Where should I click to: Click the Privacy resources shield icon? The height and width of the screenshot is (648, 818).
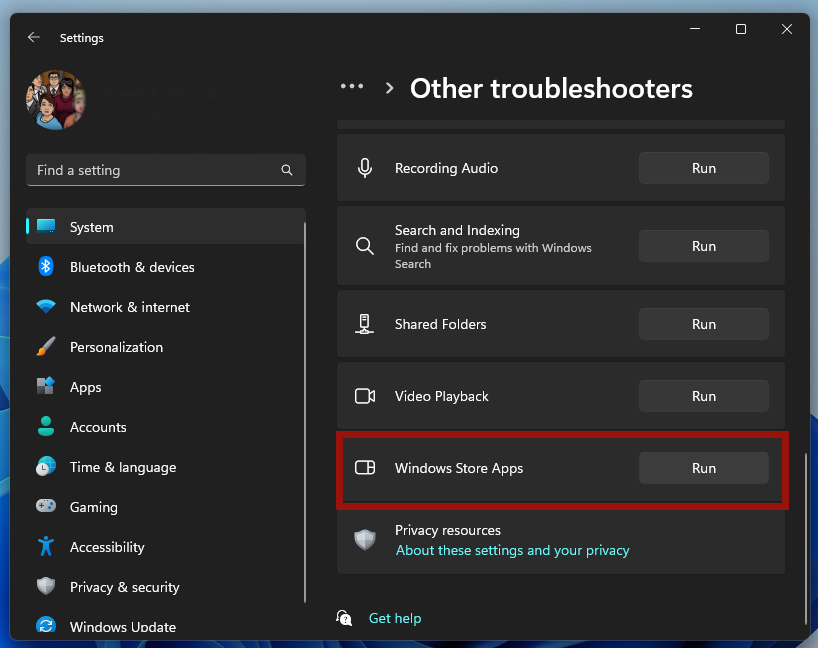coord(365,540)
